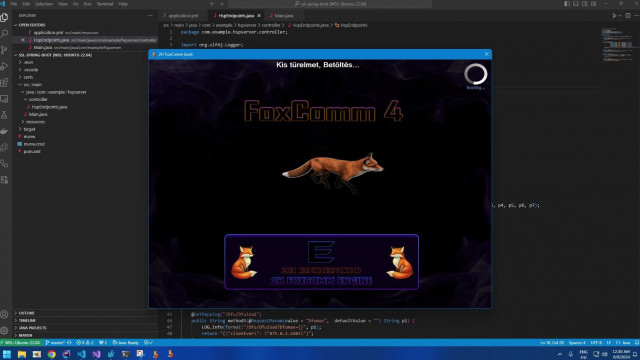
Task: Expand the target folder in explorer
Action: click(x=29, y=129)
